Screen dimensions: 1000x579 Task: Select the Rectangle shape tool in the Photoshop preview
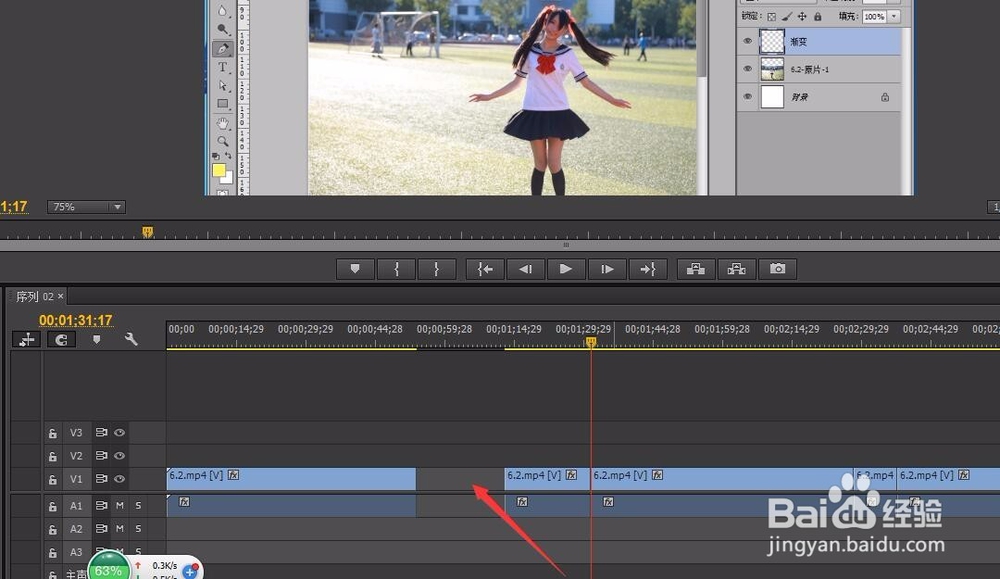(x=222, y=103)
